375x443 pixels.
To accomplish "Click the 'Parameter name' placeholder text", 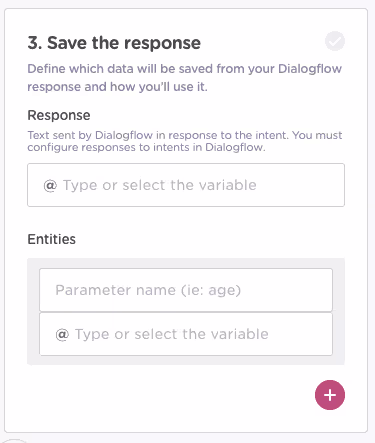I will coord(148,290).
